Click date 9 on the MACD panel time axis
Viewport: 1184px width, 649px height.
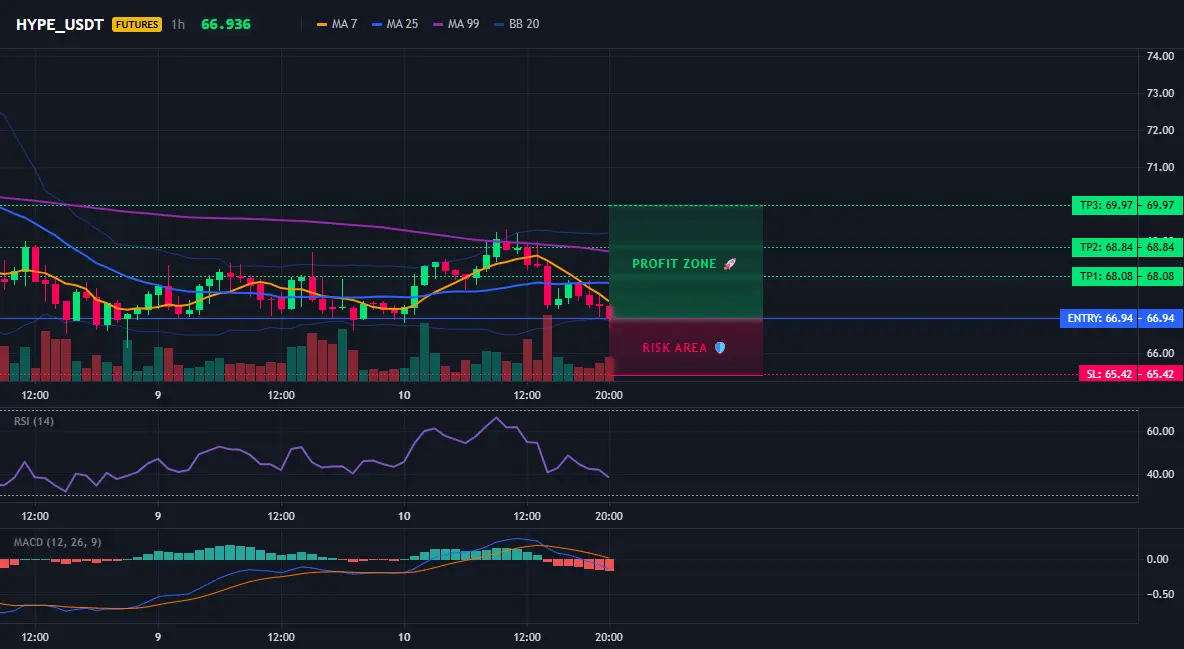click(158, 637)
